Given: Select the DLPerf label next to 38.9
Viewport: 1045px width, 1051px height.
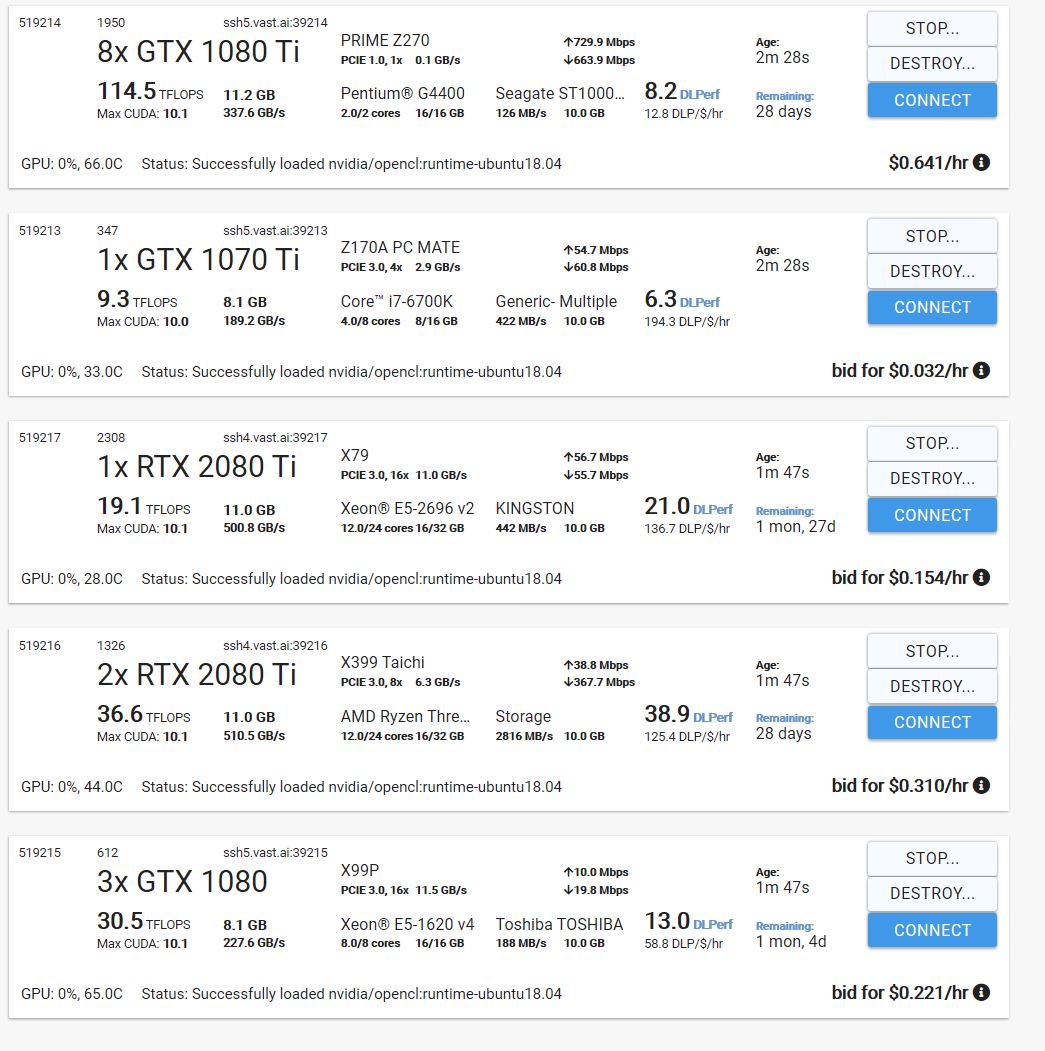Looking at the screenshot, I should (713, 717).
